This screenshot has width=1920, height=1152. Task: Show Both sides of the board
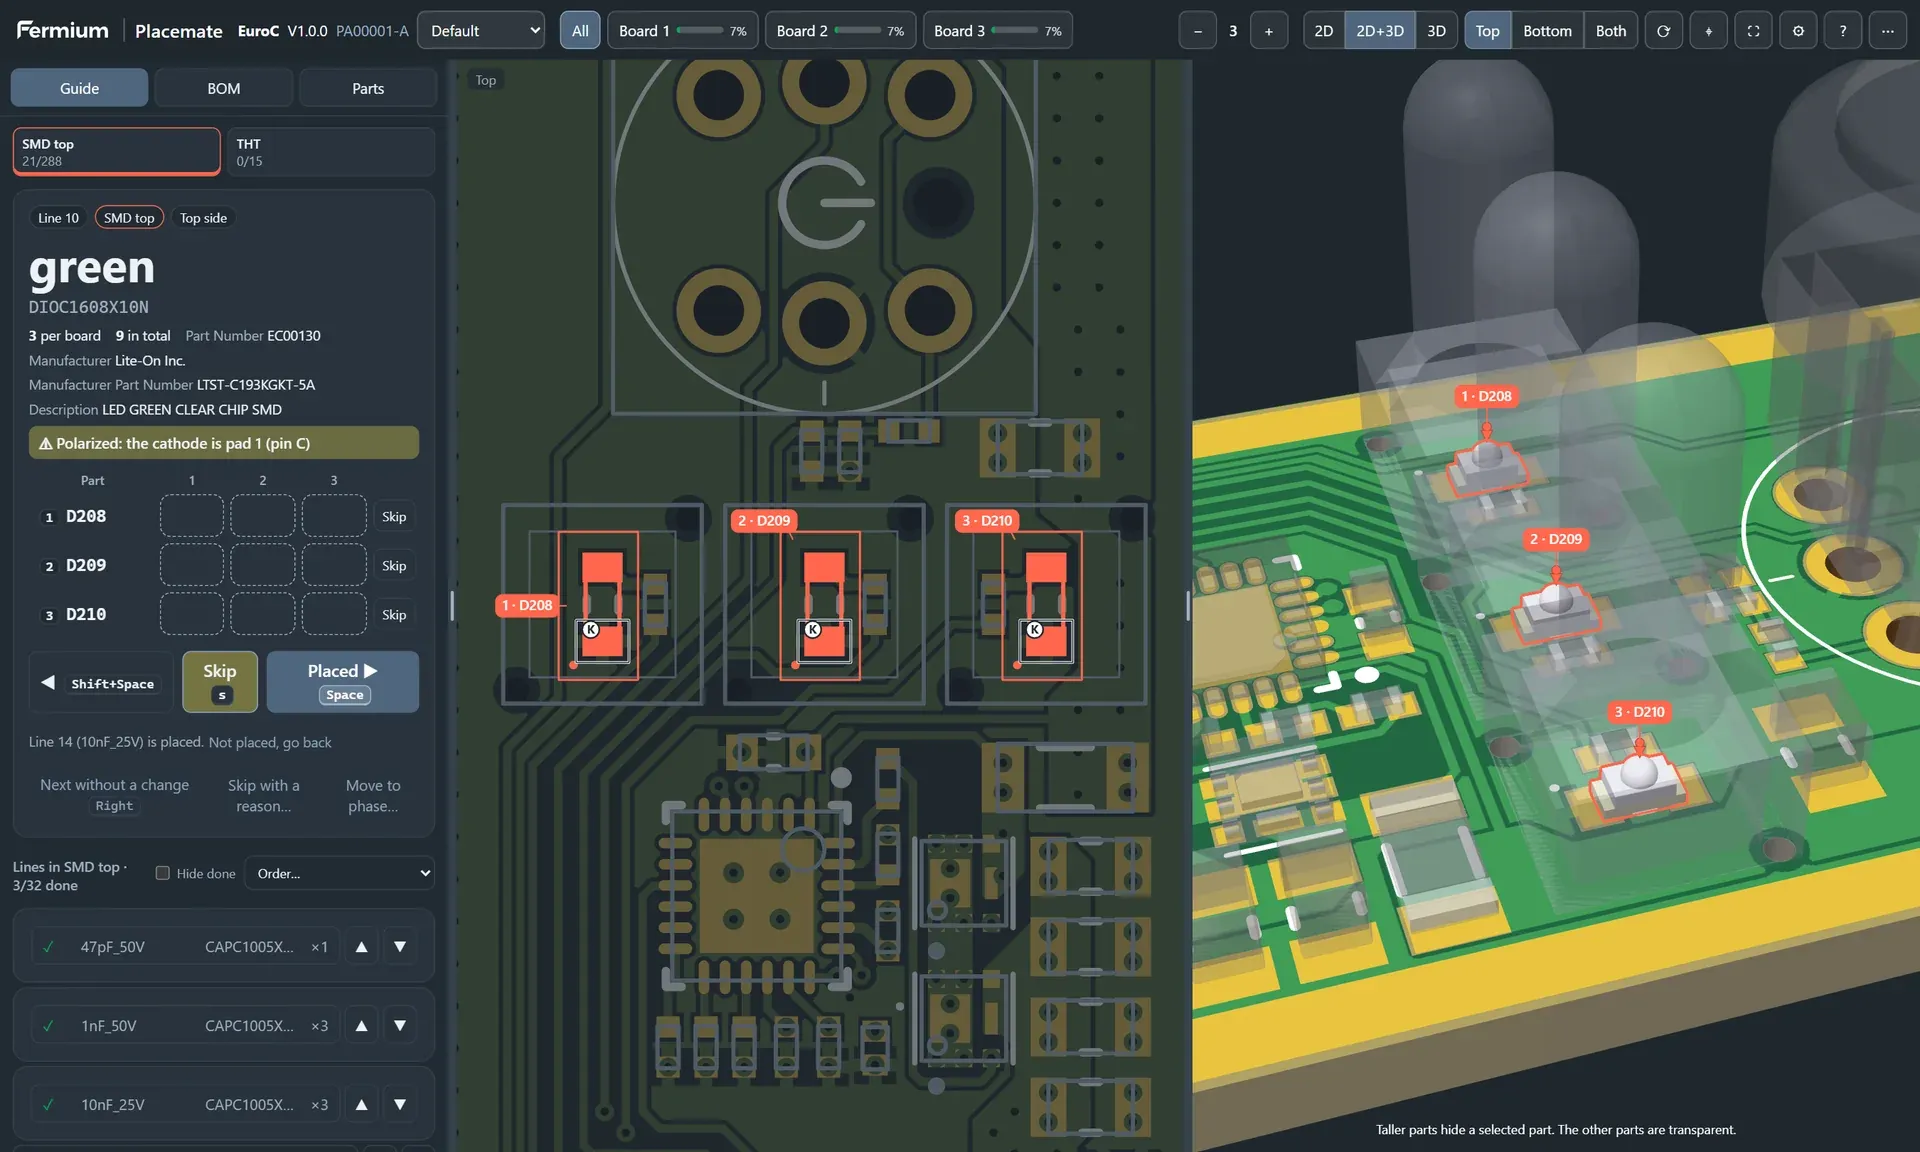(x=1610, y=31)
